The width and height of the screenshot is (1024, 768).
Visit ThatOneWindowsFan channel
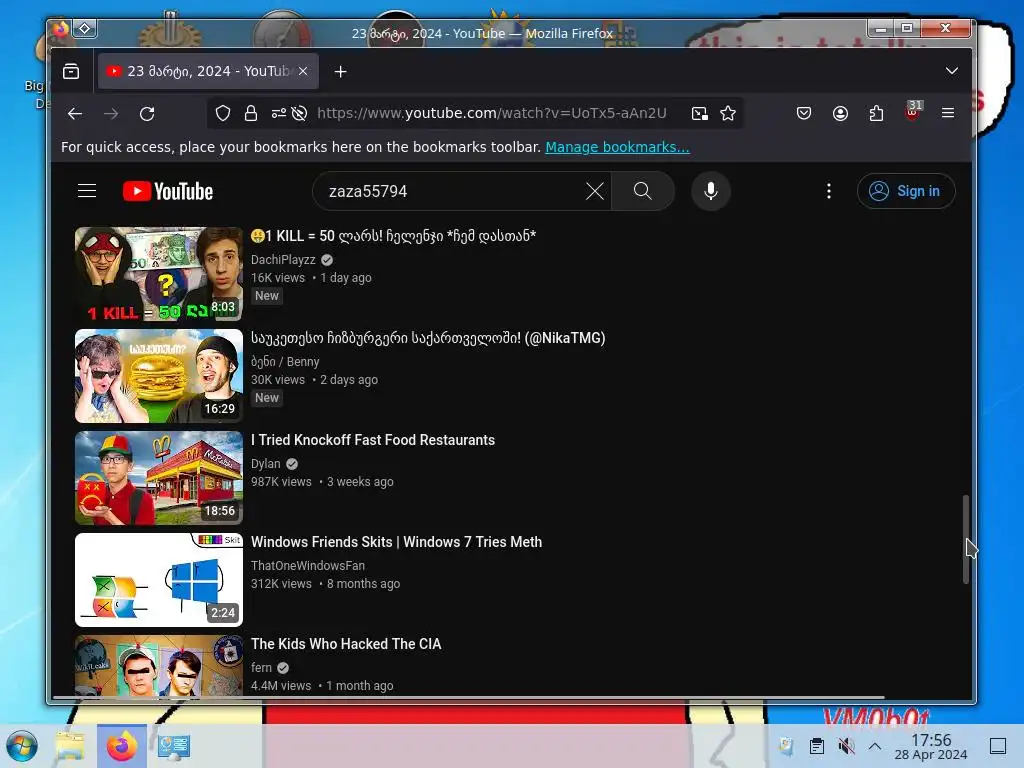308,566
